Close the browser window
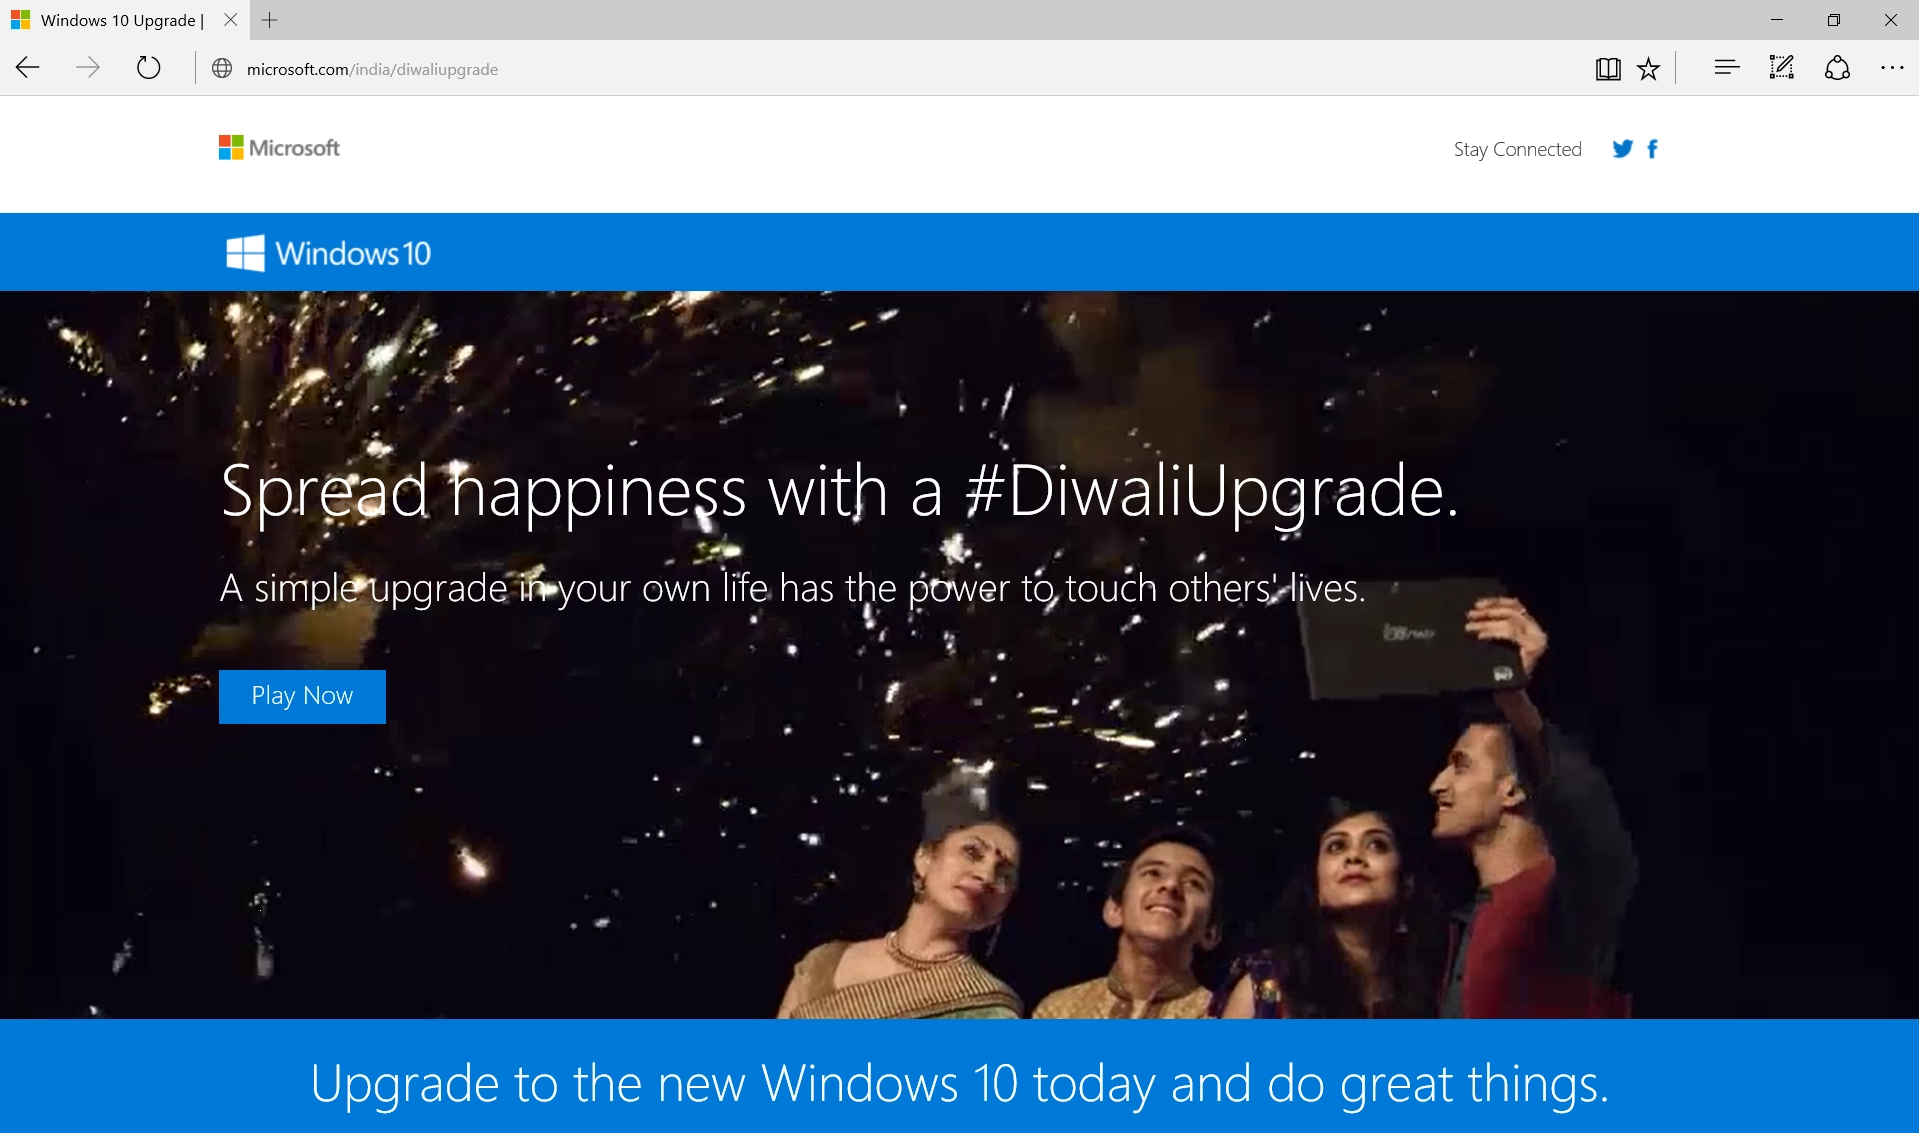This screenshot has height=1133, width=1919. [x=1891, y=20]
